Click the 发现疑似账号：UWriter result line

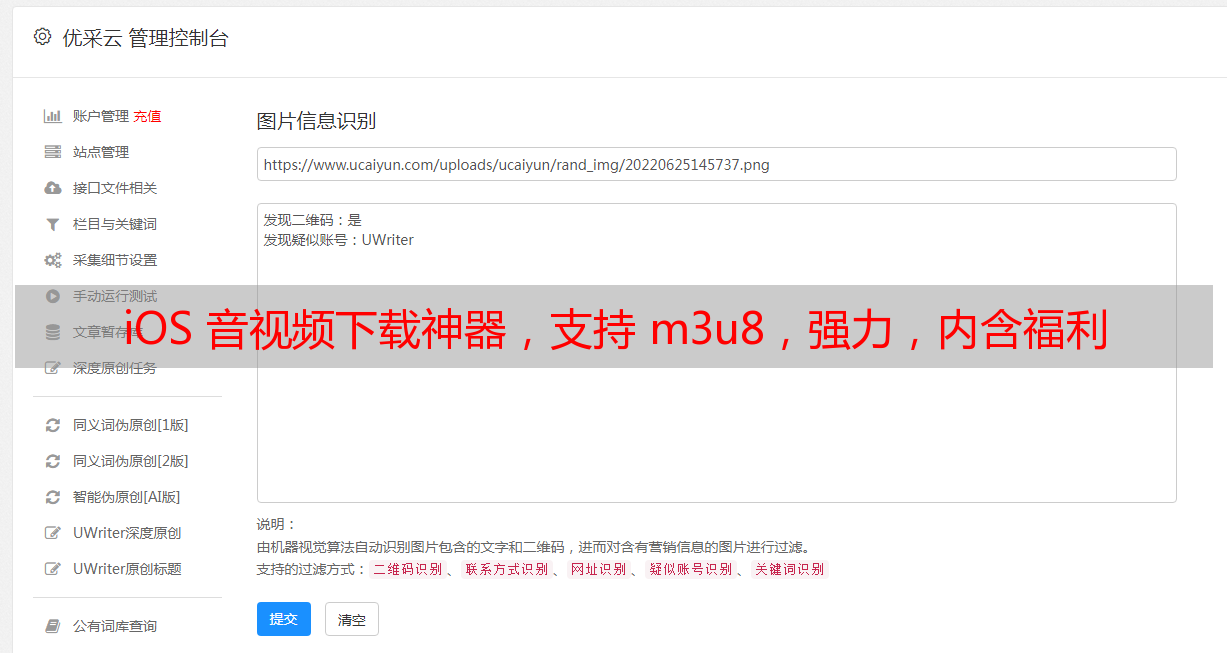coord(338,240)
